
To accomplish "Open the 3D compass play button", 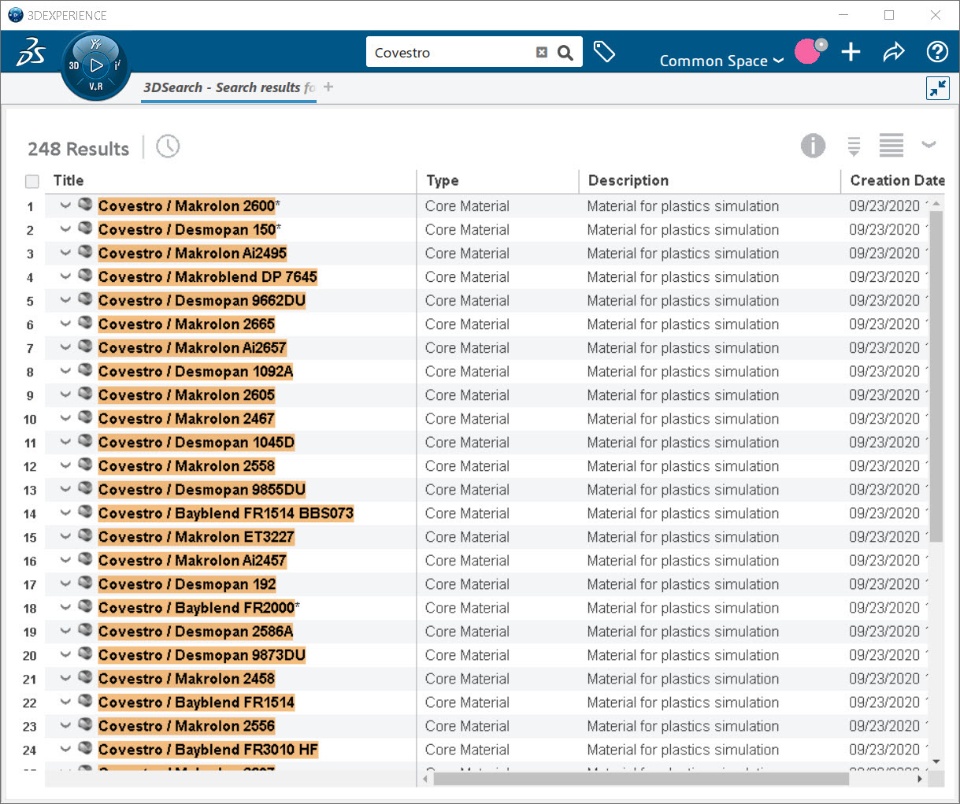I will tap(96, 66).
